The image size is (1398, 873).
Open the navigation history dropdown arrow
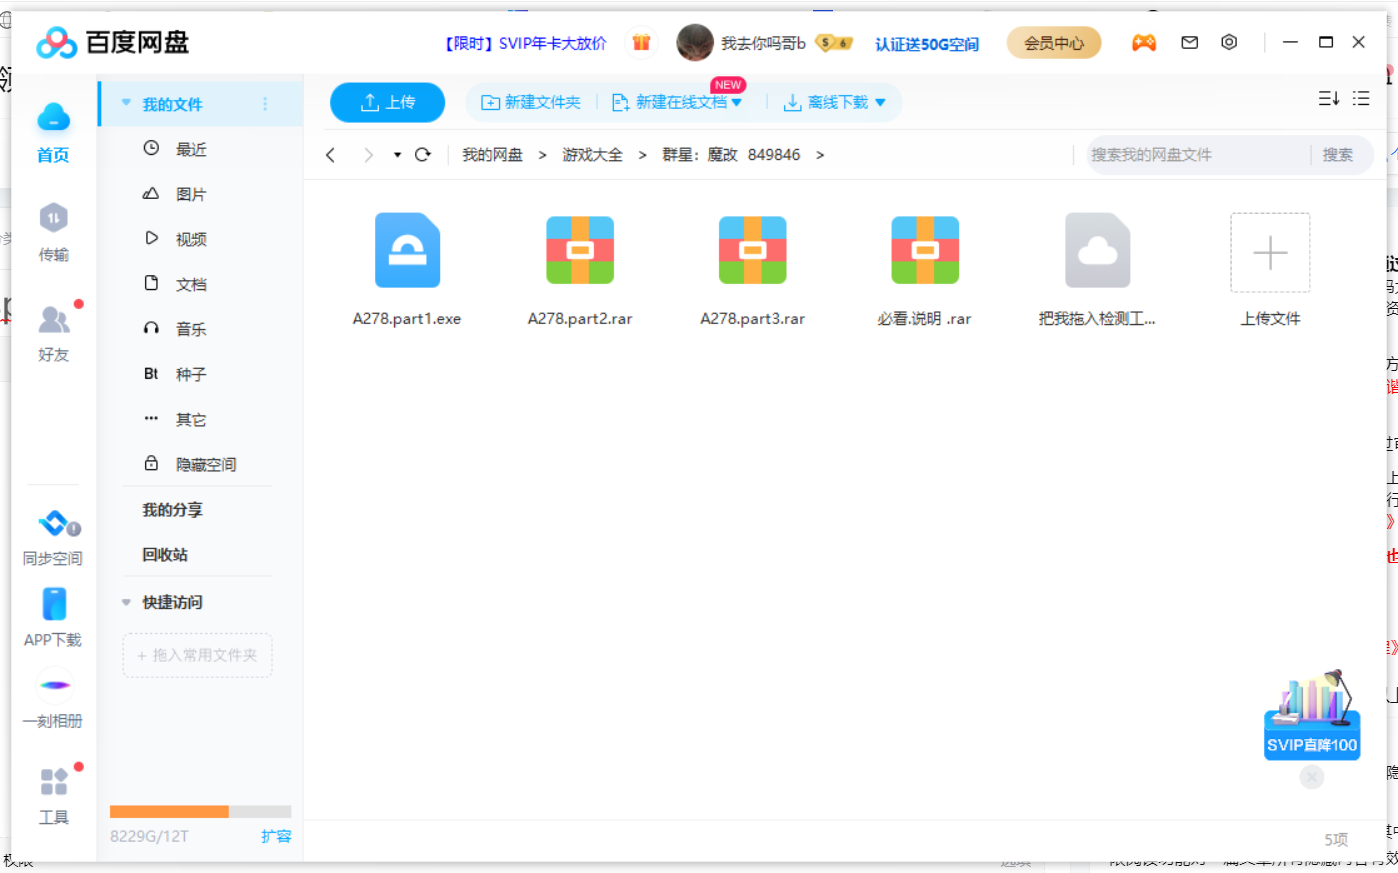(x=397, y=155)
